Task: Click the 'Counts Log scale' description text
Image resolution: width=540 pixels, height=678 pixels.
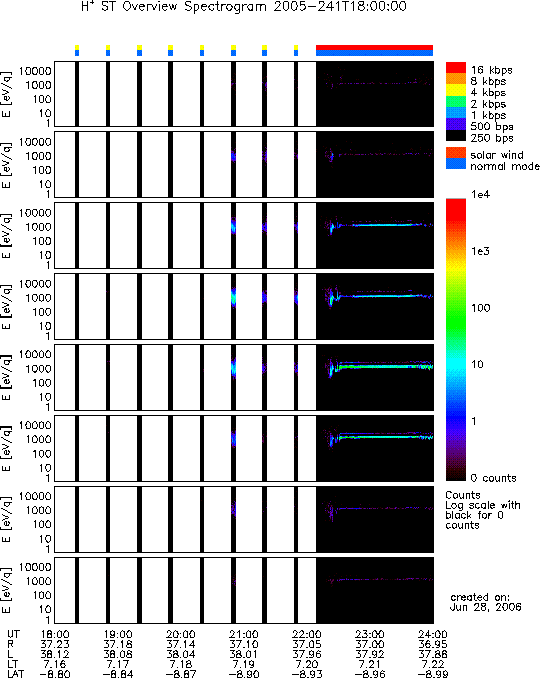Action: (x=482, y=510)
